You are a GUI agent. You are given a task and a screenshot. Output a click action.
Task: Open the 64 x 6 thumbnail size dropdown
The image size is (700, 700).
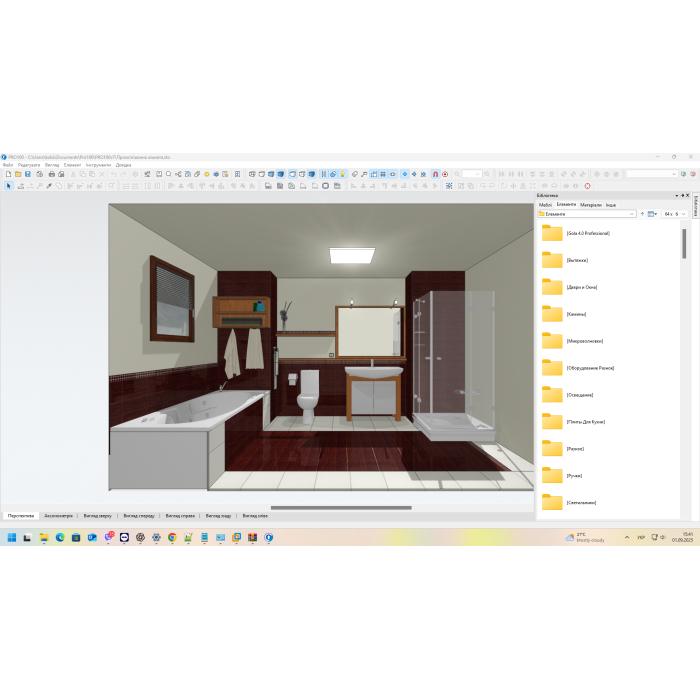click(685, 214)
